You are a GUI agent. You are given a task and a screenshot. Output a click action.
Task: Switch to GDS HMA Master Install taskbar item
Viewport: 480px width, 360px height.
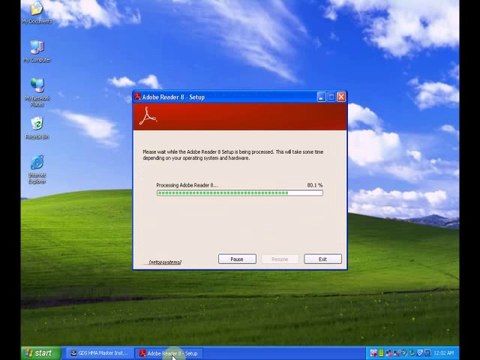99,353
